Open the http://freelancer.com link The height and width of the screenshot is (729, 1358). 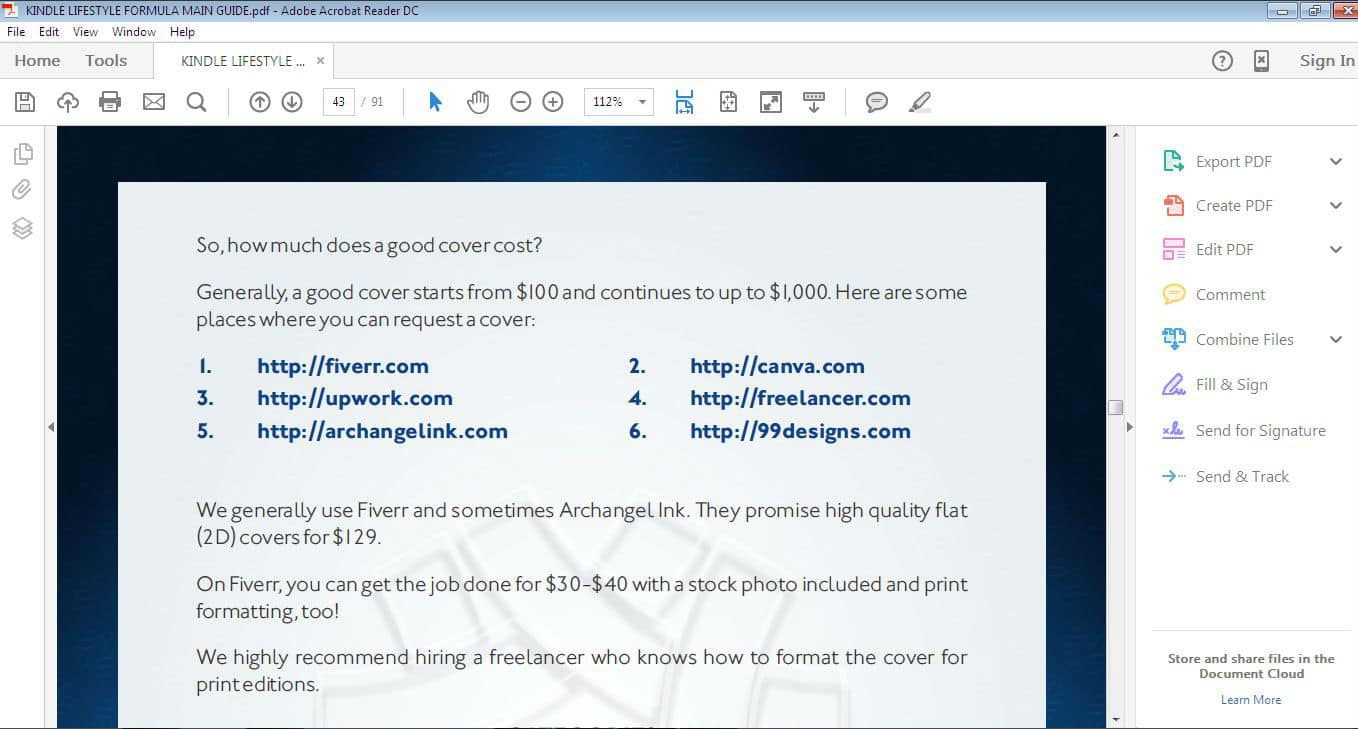pyautogui.click(x=800, y=398)
